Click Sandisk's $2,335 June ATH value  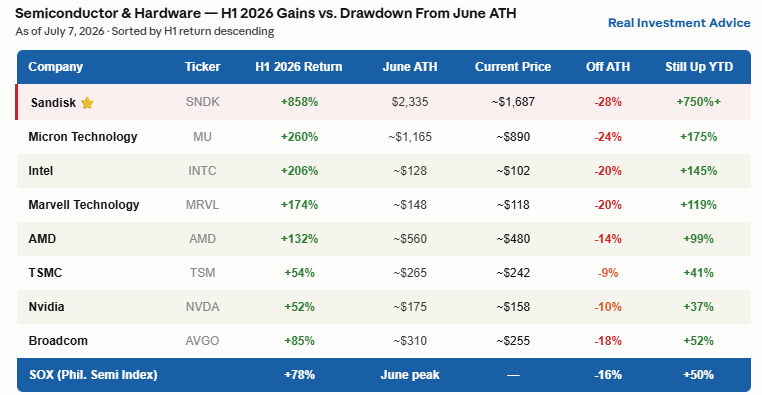click(x=410, y=102)
